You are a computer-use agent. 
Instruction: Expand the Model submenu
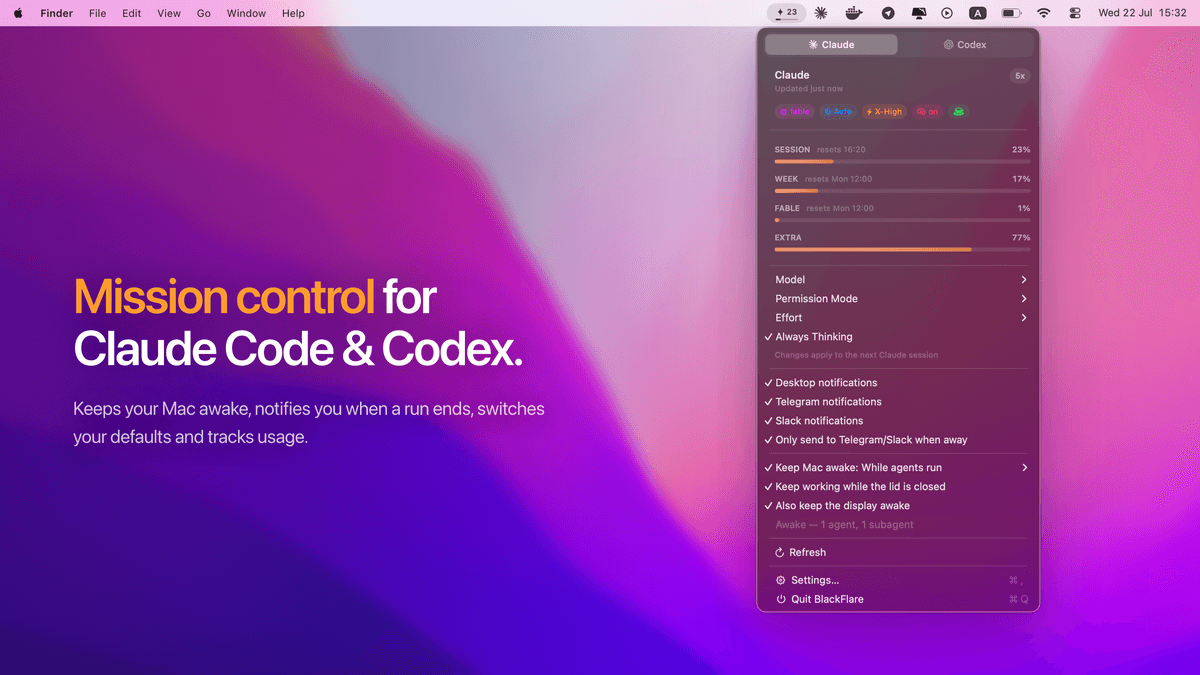click(897, 280)
